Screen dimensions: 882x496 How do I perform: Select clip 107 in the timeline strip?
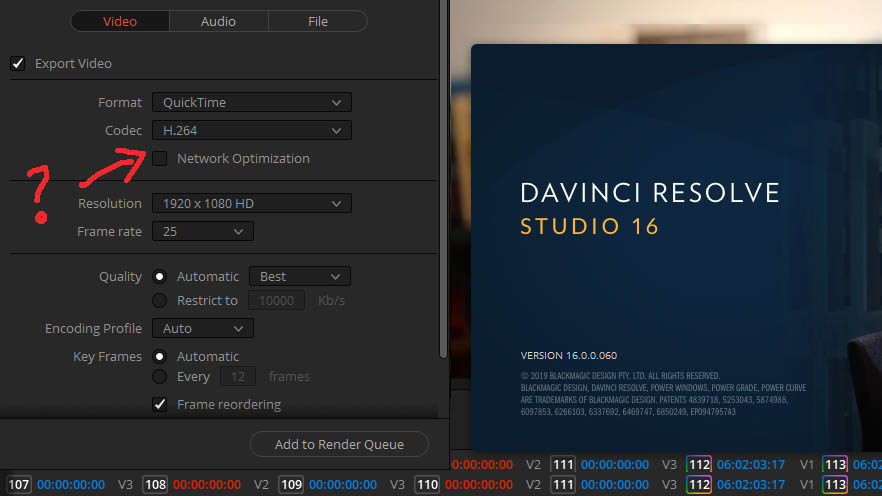click(19, 484)
